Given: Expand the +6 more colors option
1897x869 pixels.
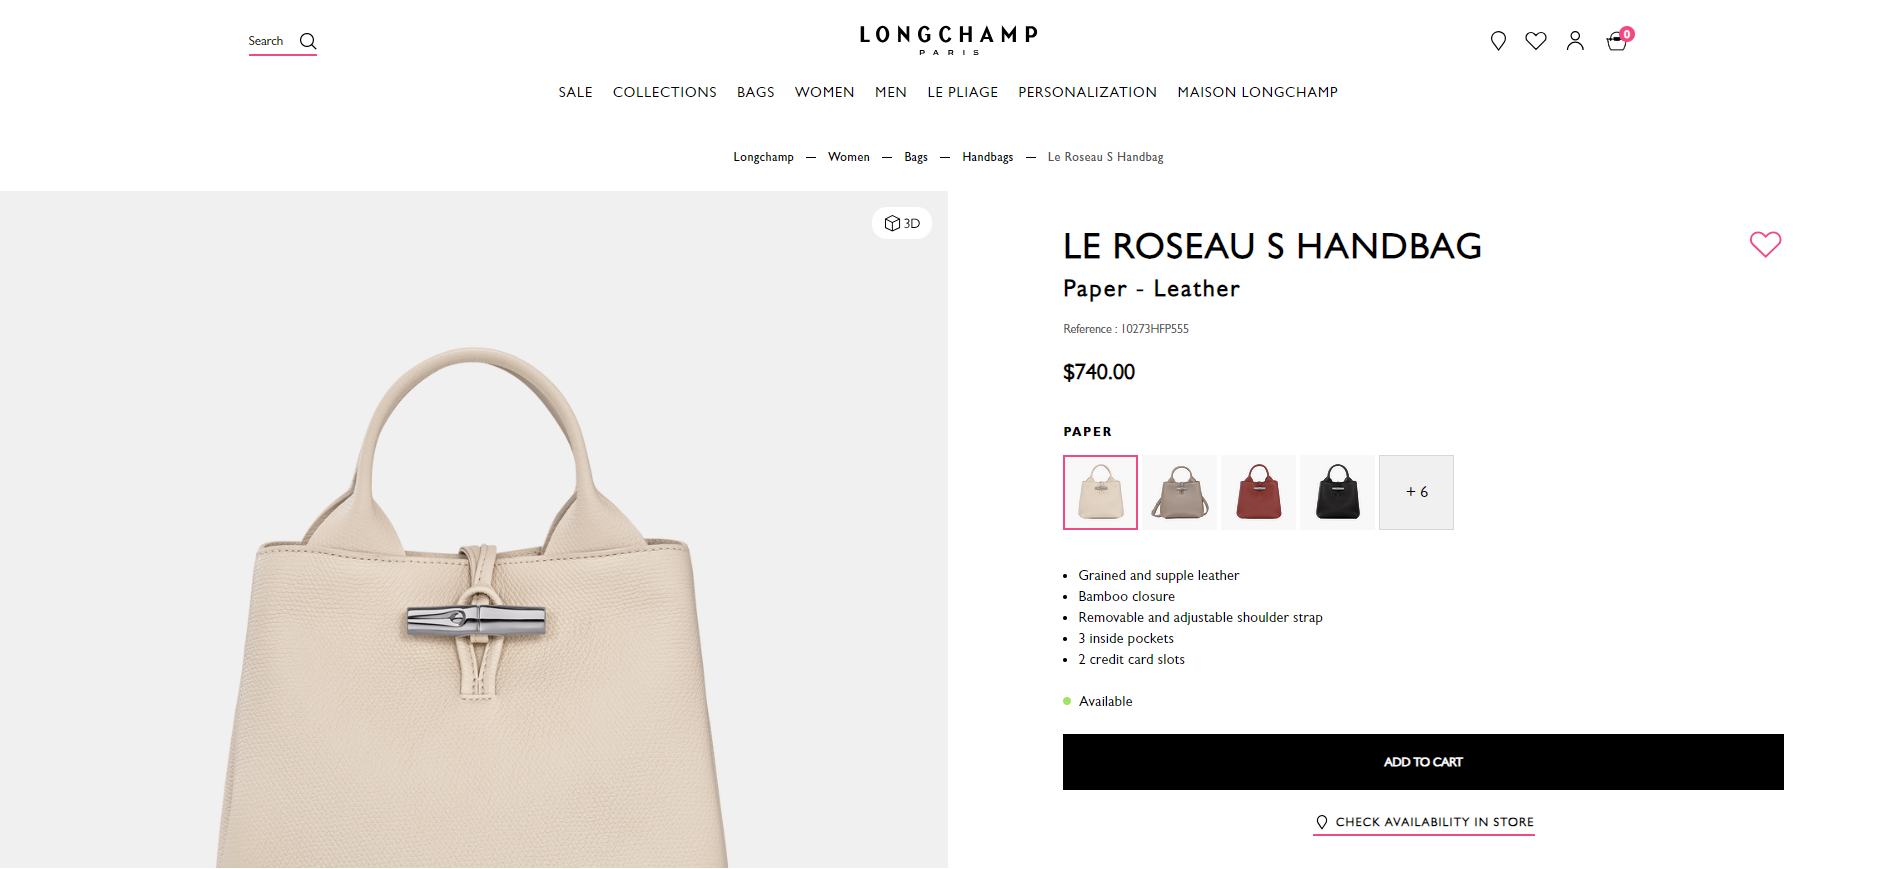Looking at the screenshot, I should pos(1416,492).
